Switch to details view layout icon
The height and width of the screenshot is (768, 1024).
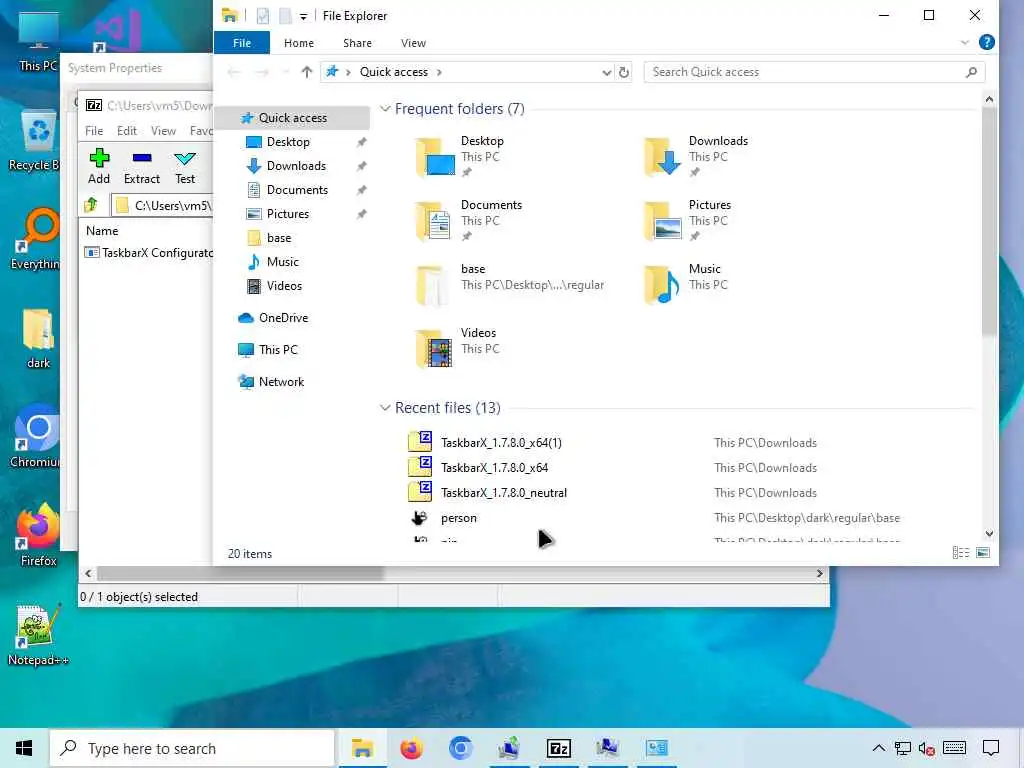point(961,553)
